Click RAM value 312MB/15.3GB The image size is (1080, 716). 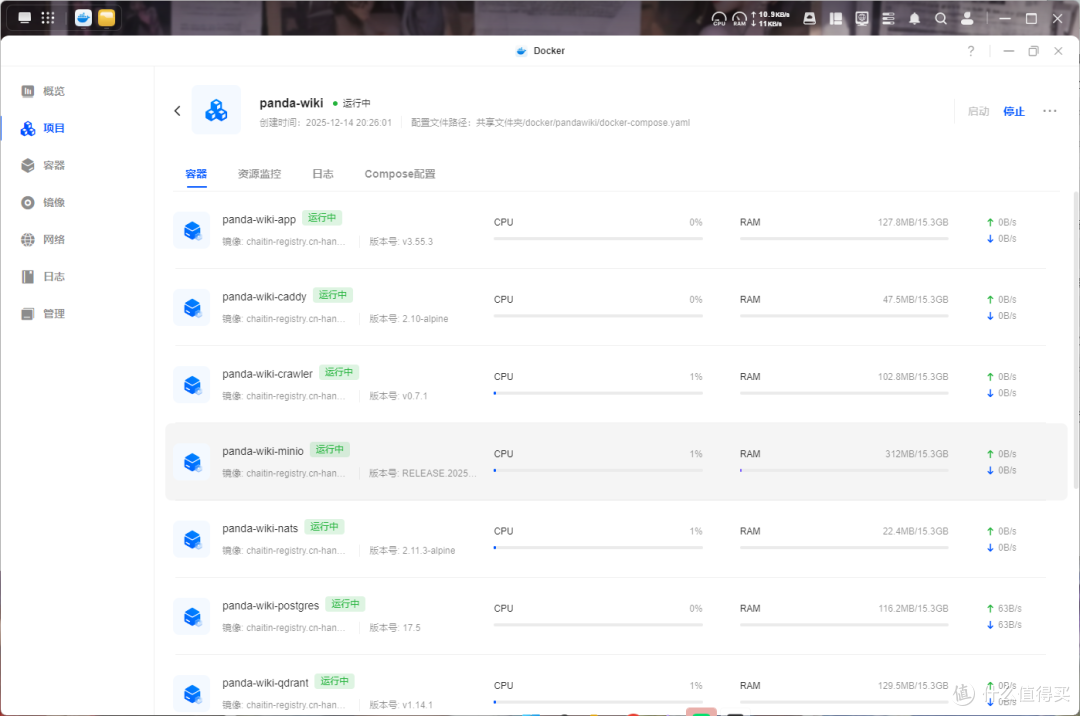click(x=916, y=454)
